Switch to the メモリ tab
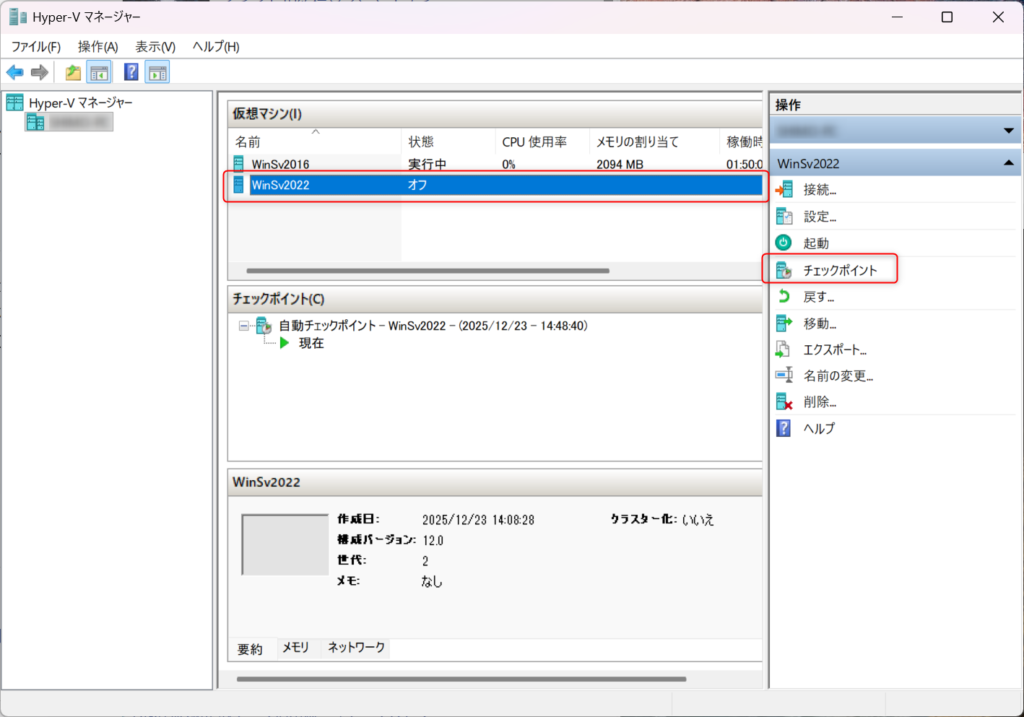The image size is (1024, 717). click(x=295, y=648)
